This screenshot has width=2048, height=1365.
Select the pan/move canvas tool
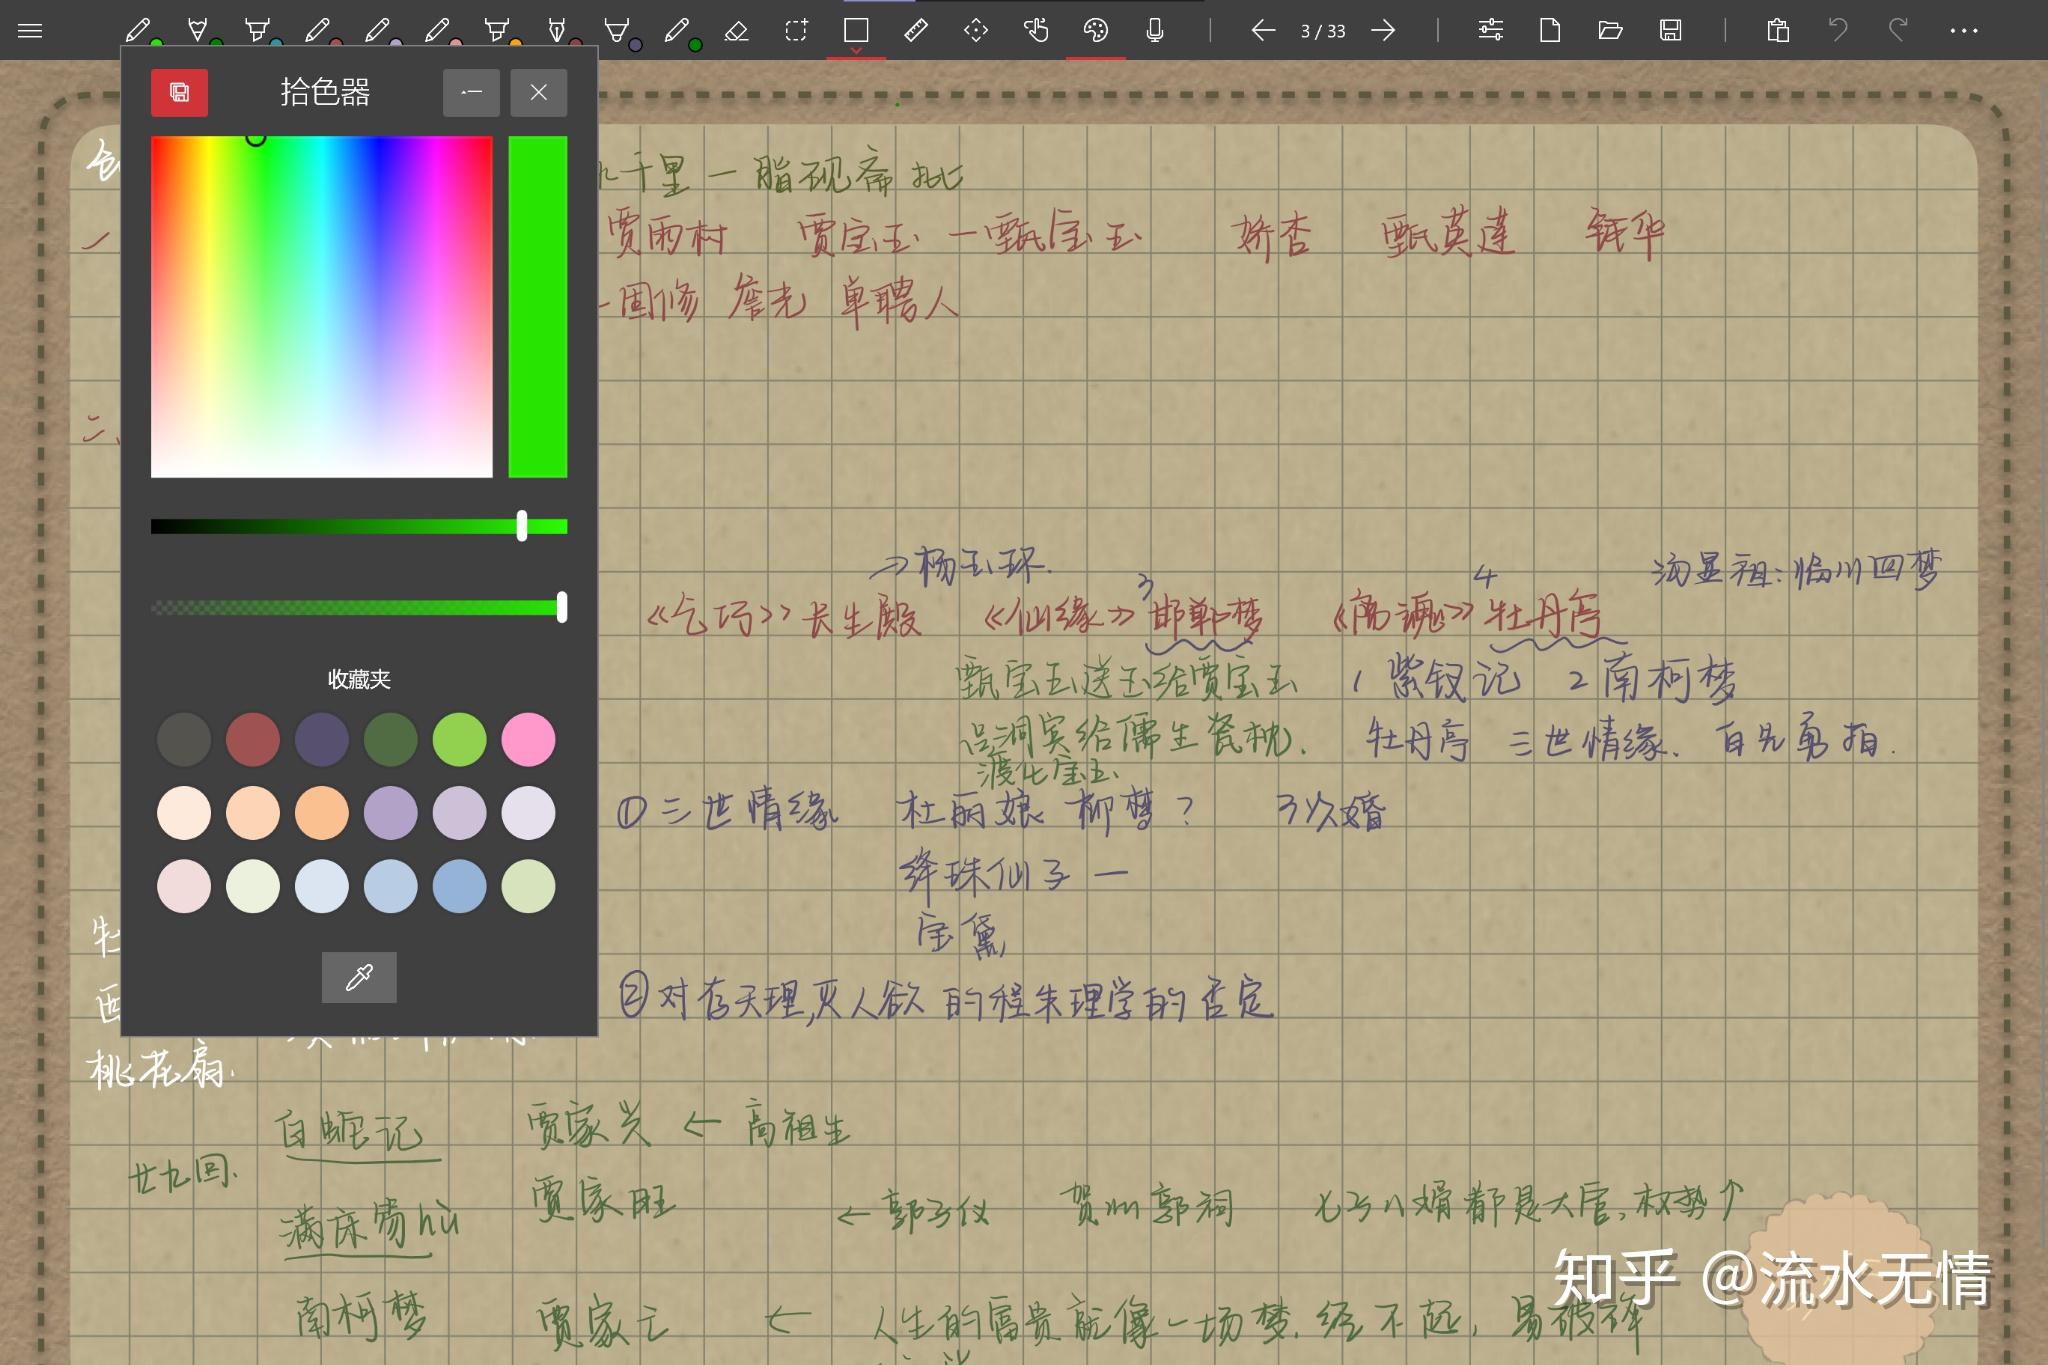coord(976,30)
